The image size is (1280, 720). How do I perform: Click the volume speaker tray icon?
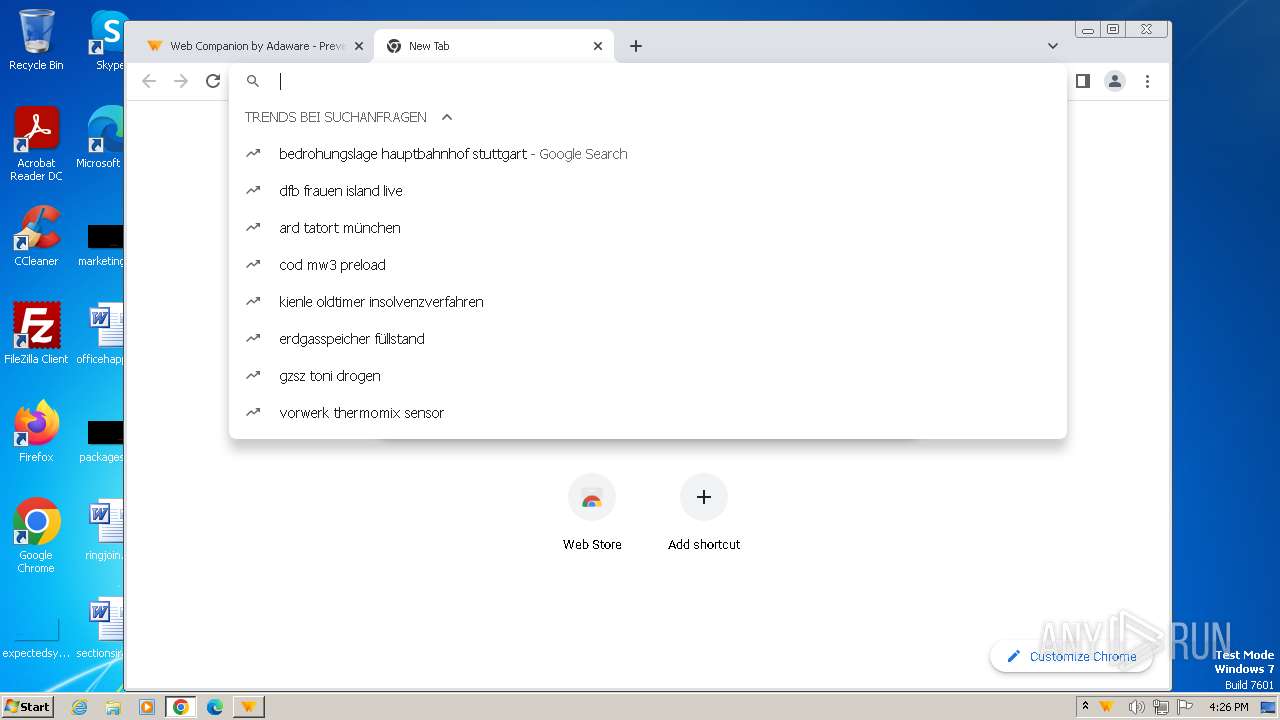pos(1137,707)
